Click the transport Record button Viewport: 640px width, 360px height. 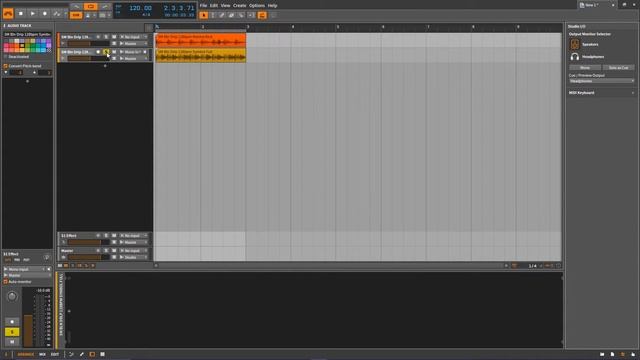point(45,13)
